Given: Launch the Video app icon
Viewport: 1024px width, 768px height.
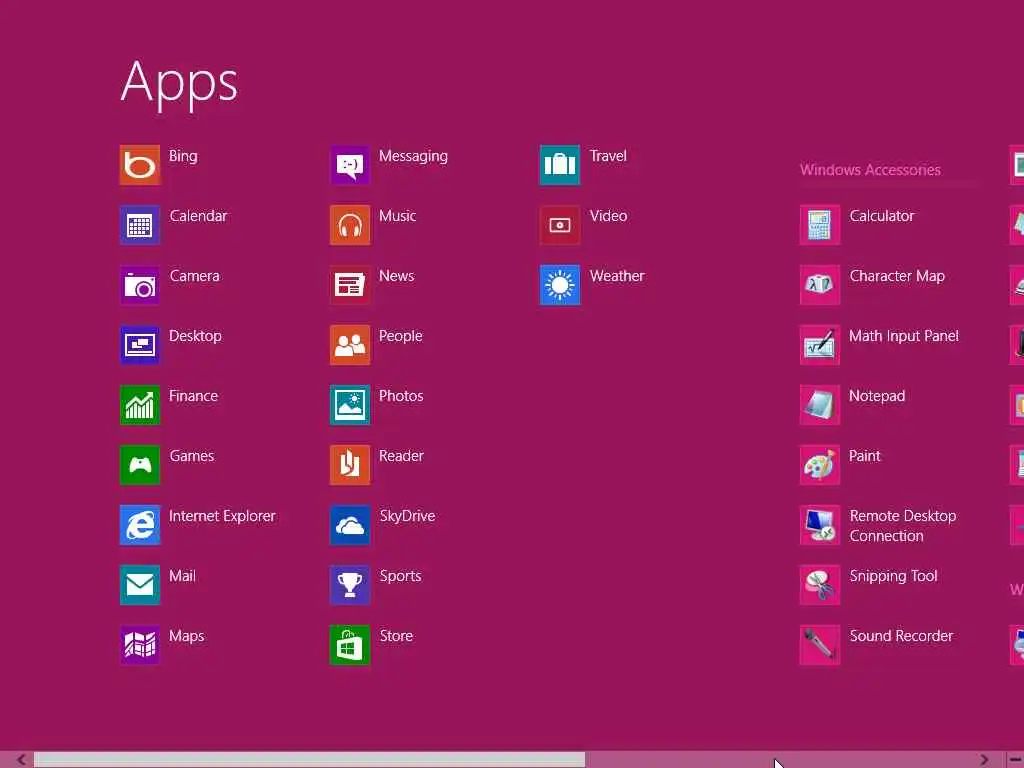Looking at the screenshot, I should [x=560, y=225].
